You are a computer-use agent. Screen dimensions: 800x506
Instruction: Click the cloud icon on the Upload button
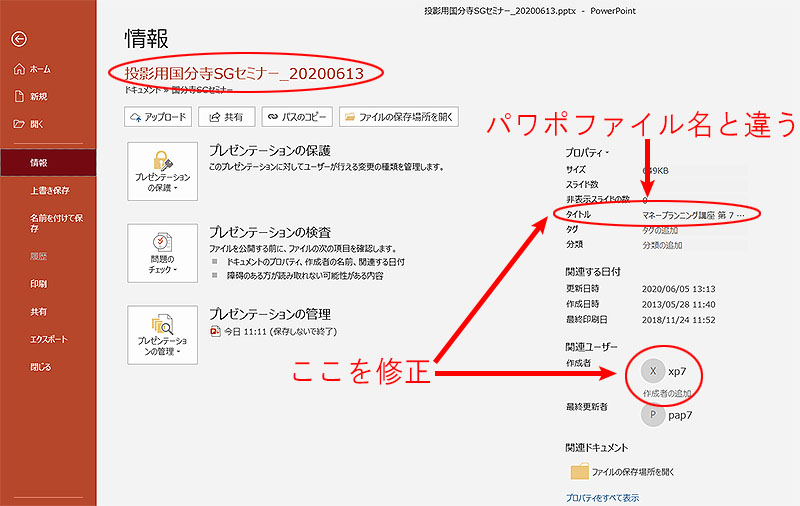[136, 117]
